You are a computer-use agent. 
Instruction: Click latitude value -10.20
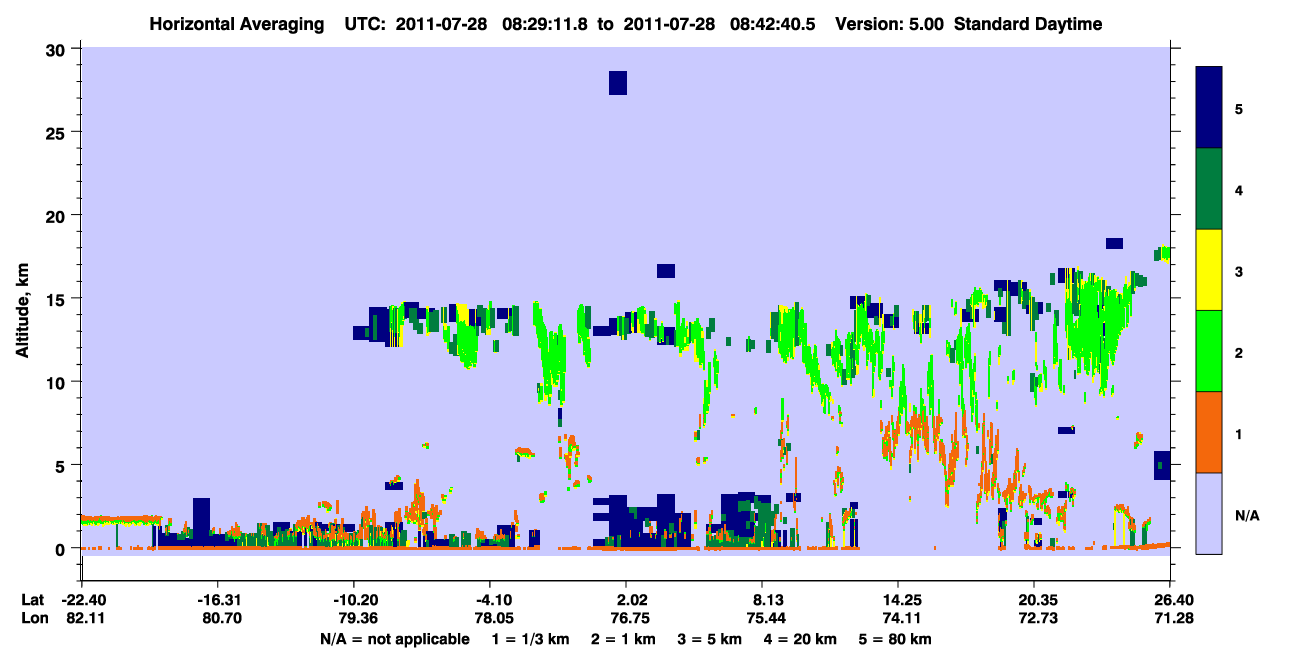[354, 600]
